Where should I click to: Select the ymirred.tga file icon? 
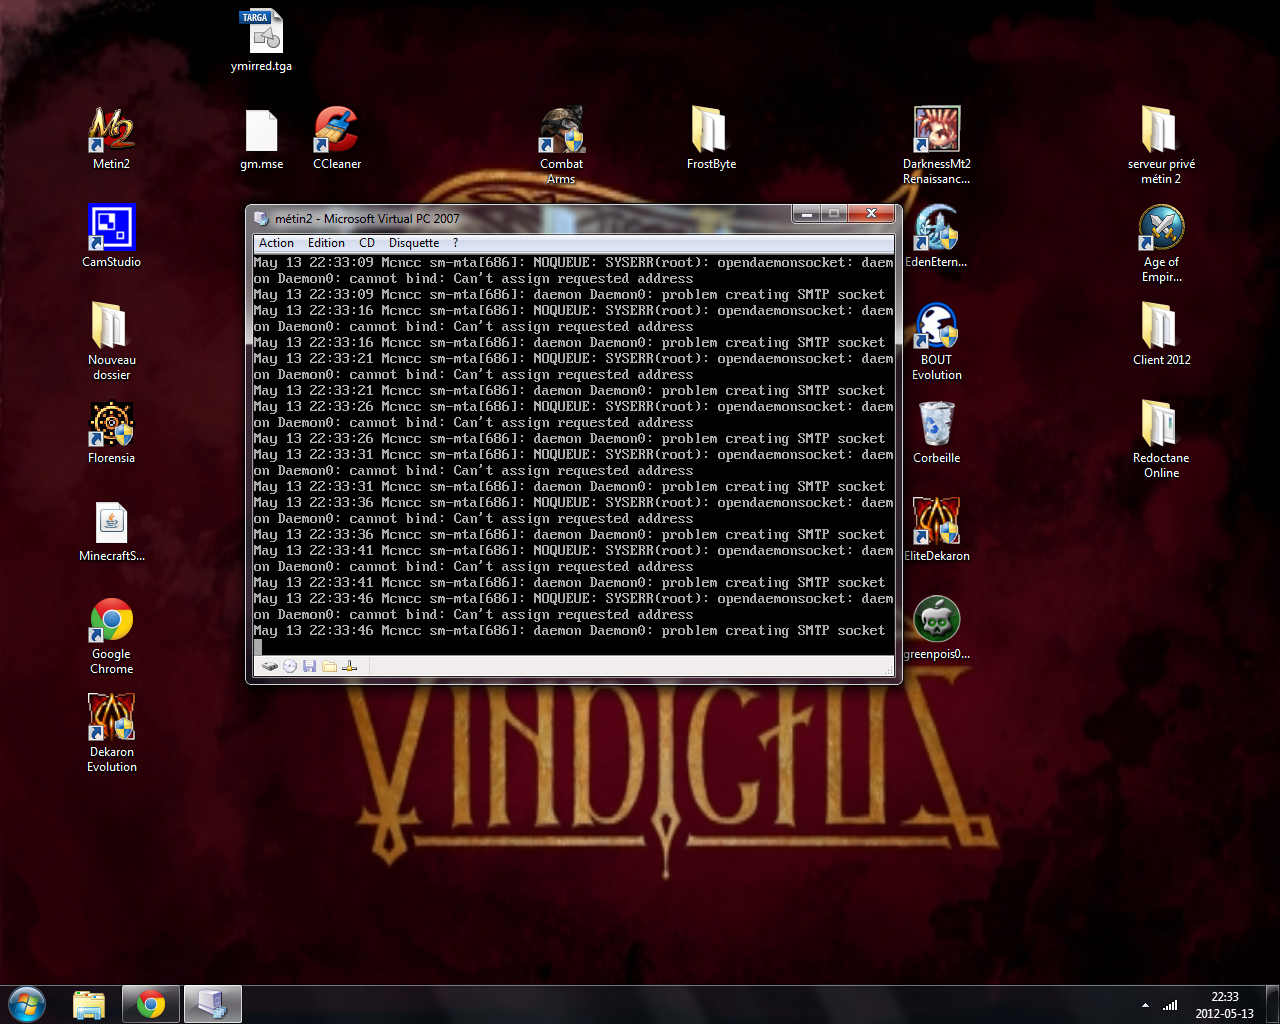(x=261, y=41)
